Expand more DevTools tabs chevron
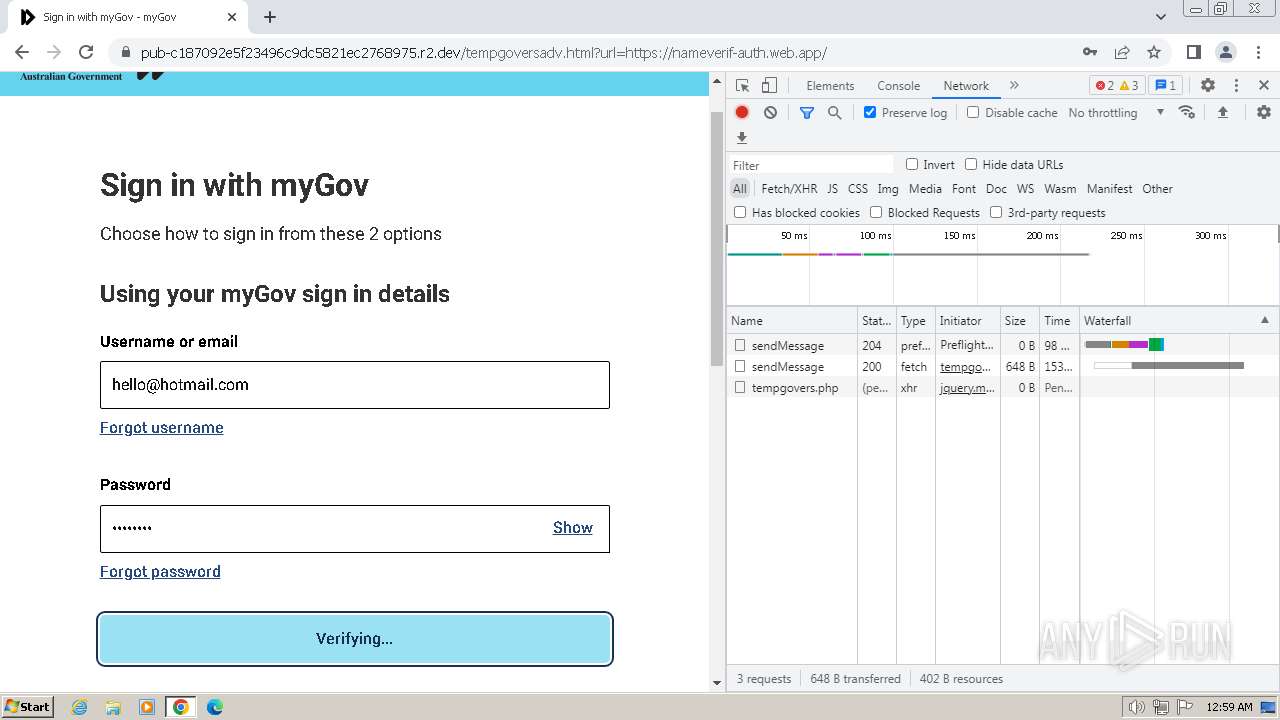The height and width of the screenshot is (720, 1280). pyautogui.click(x=1014, y=86)
